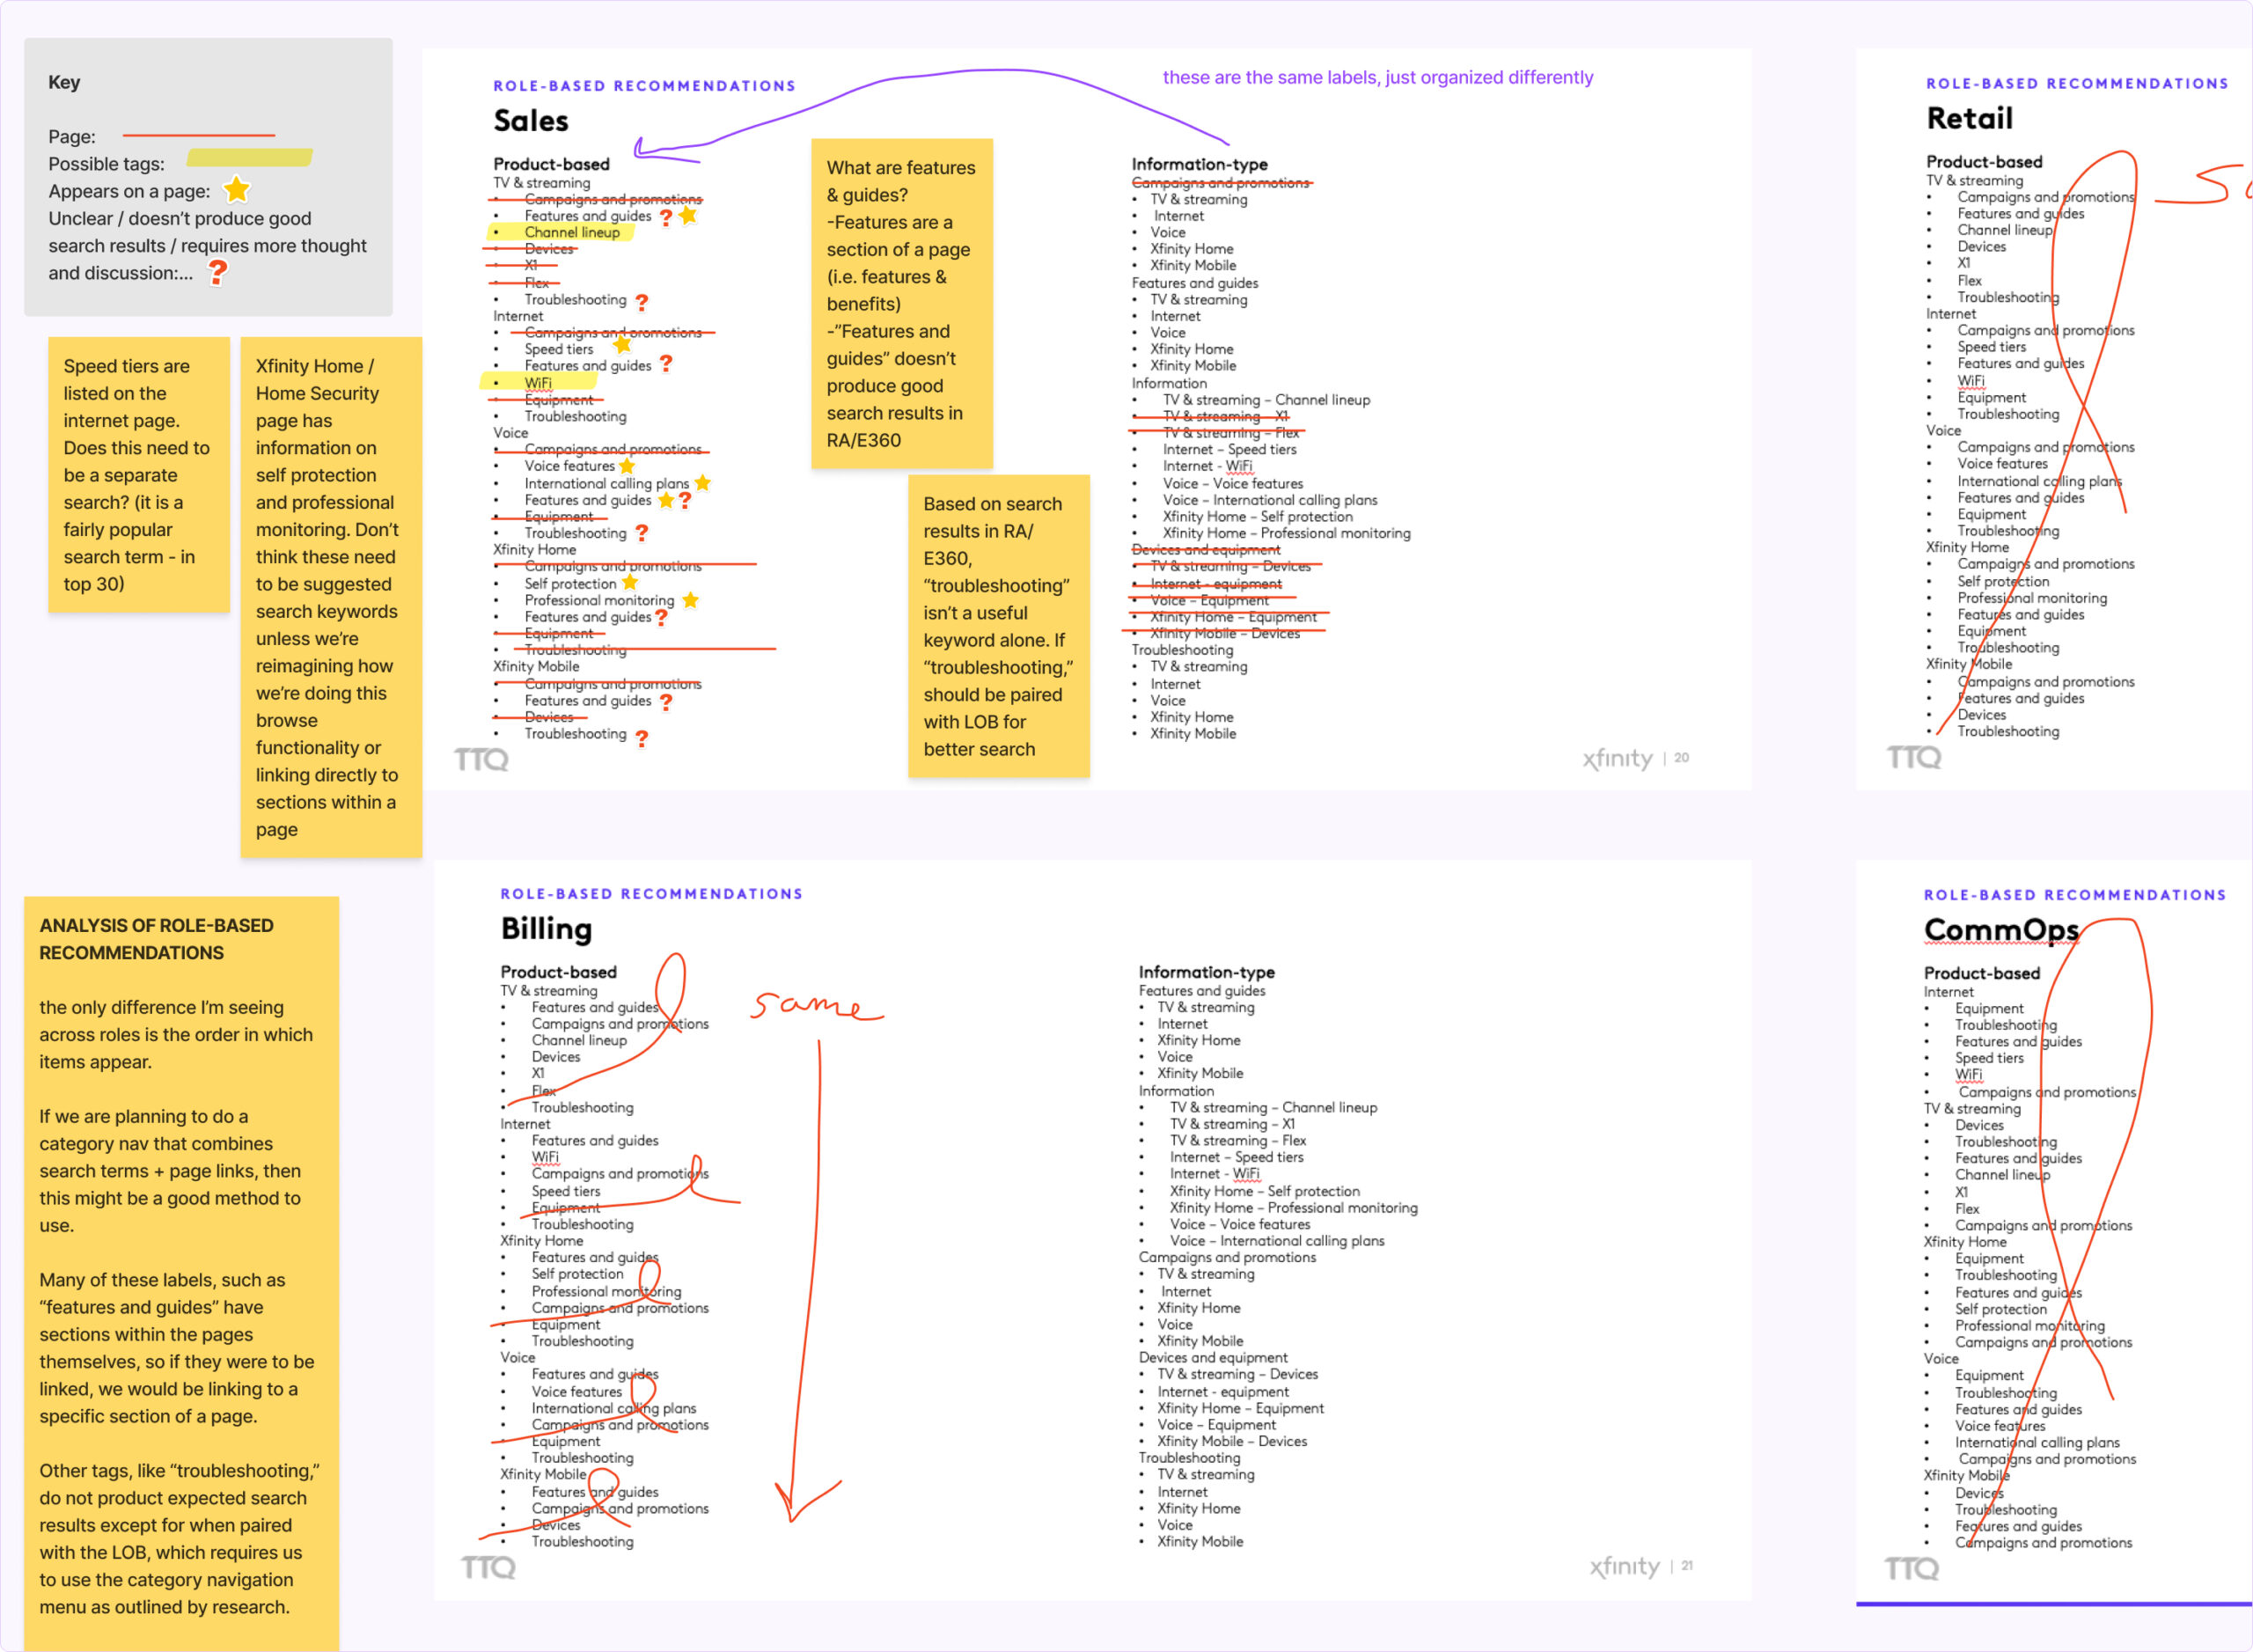This screenshot has width=2253, height=1652.
Task: Click question mark beside Xfinity Home Features and guides in Sales
Action: pos(661,618)
